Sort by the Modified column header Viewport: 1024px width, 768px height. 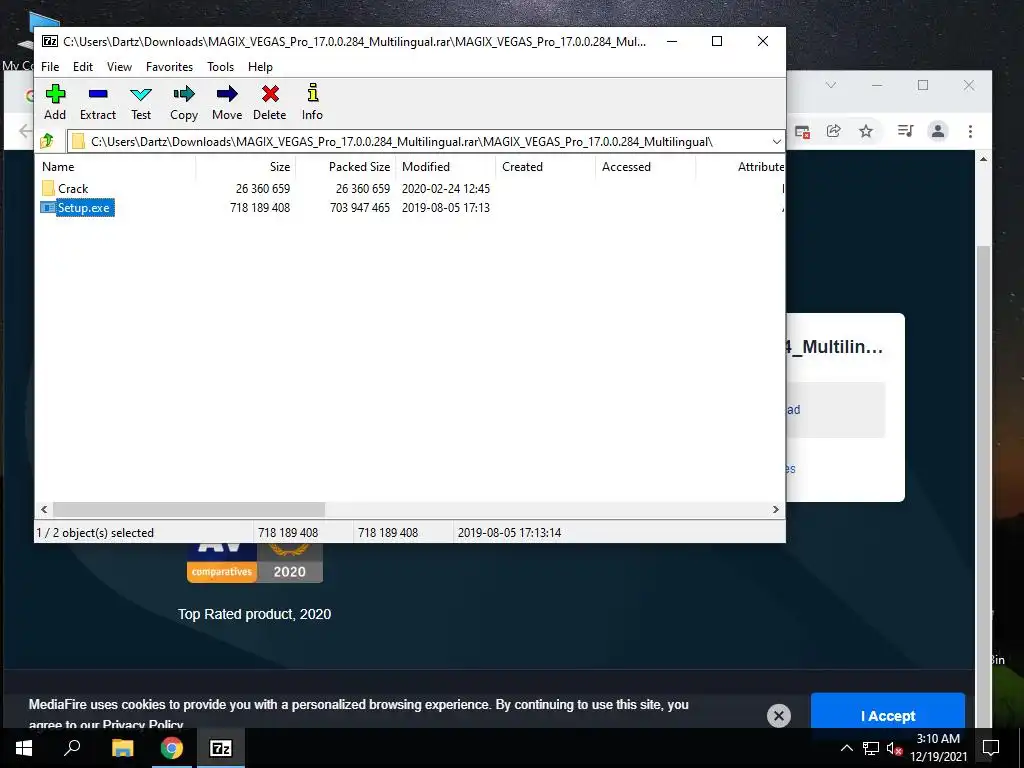[x=445, y=167]
